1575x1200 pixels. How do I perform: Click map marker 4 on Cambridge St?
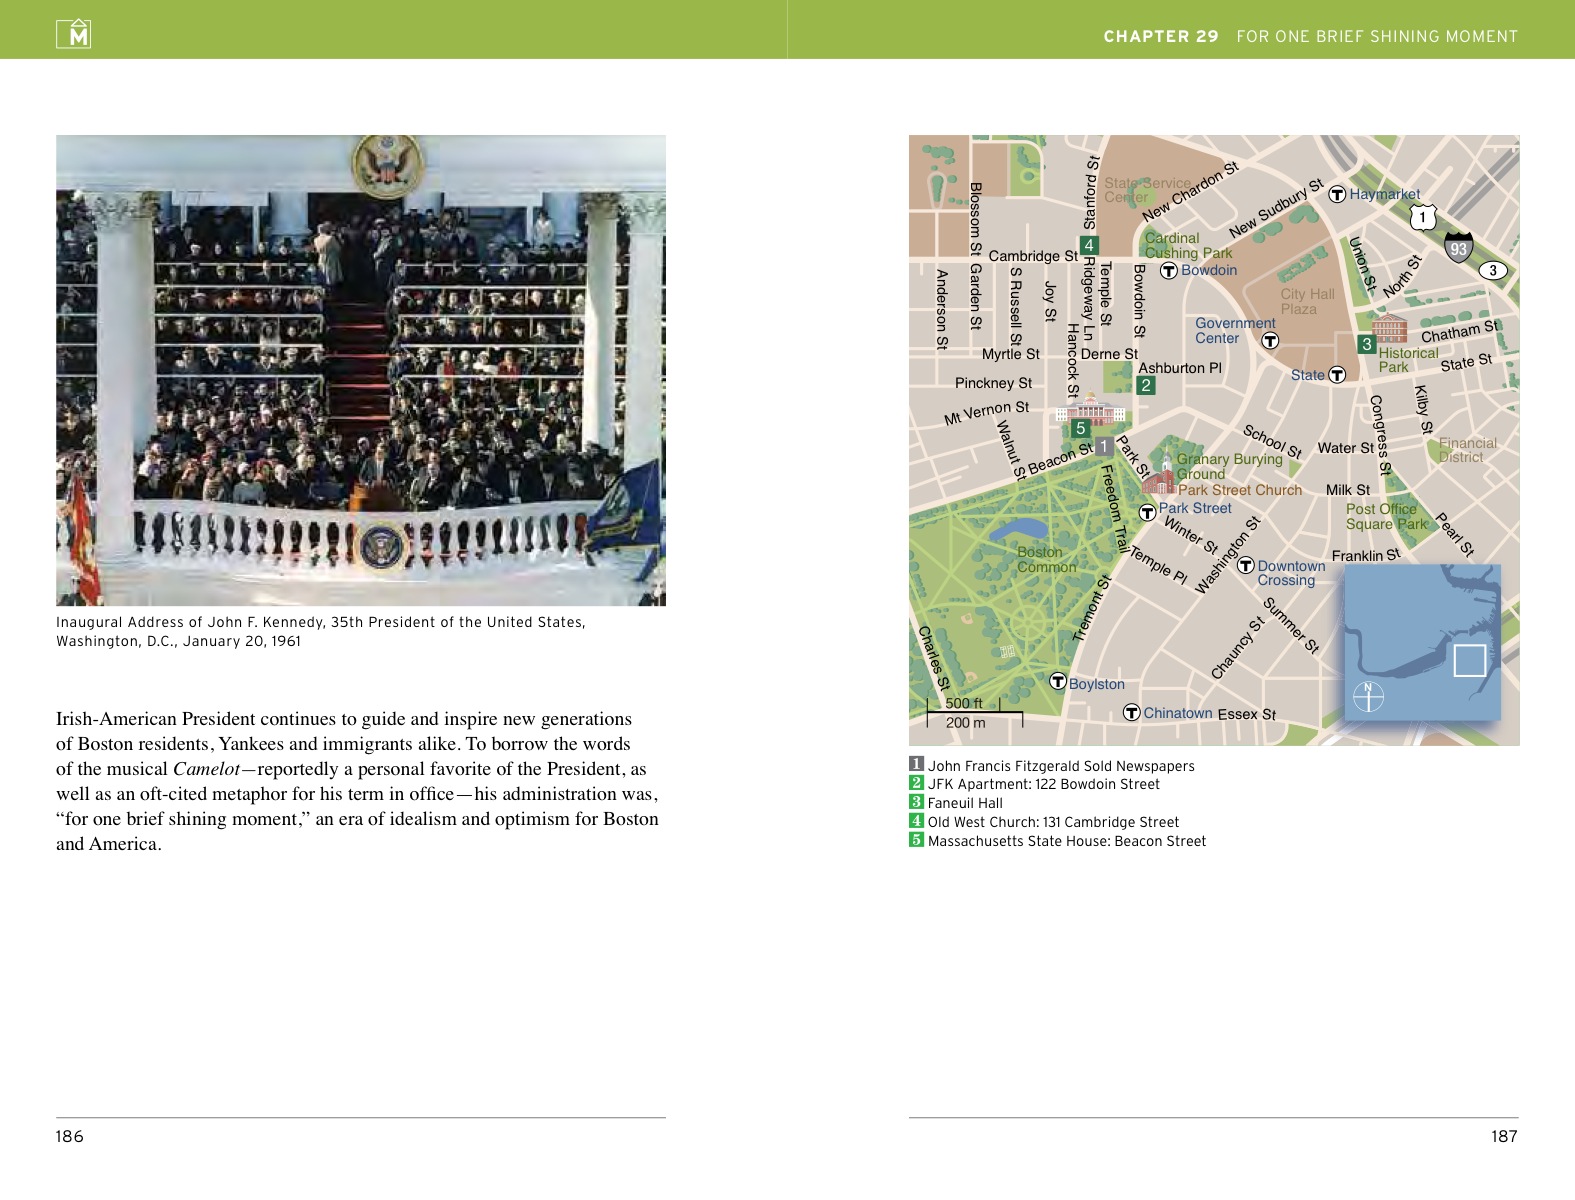(1089, 245)
